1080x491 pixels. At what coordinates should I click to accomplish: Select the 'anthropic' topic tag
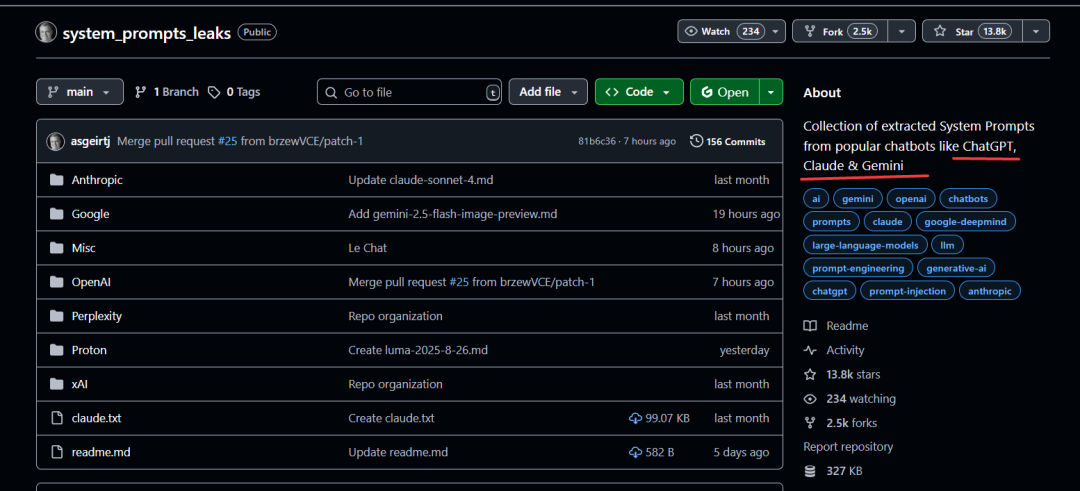pos(990,291)
